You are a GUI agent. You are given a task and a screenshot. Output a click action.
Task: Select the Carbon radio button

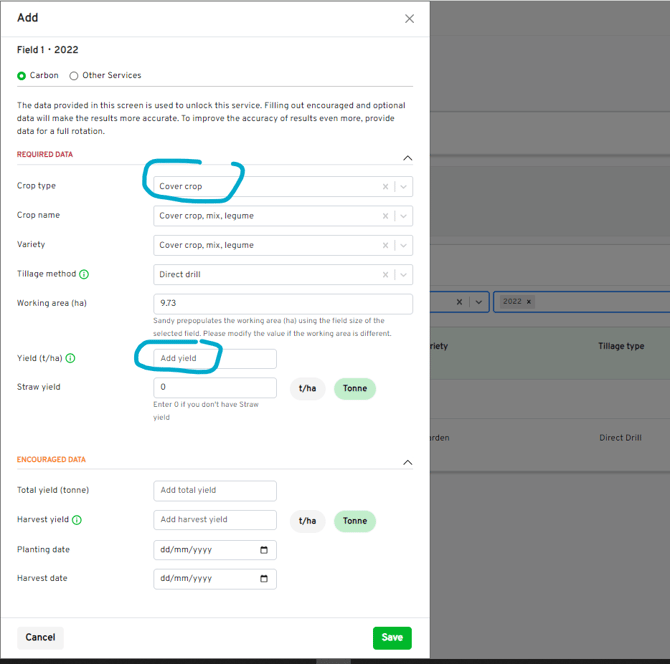click(22, 76)
